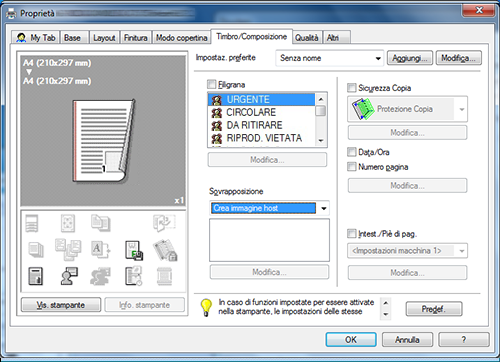Image resolution: width=500 pixels, height=362 pixels.
Task: Click the stamp icon beside URGENTE
Action: coord(217,100)
